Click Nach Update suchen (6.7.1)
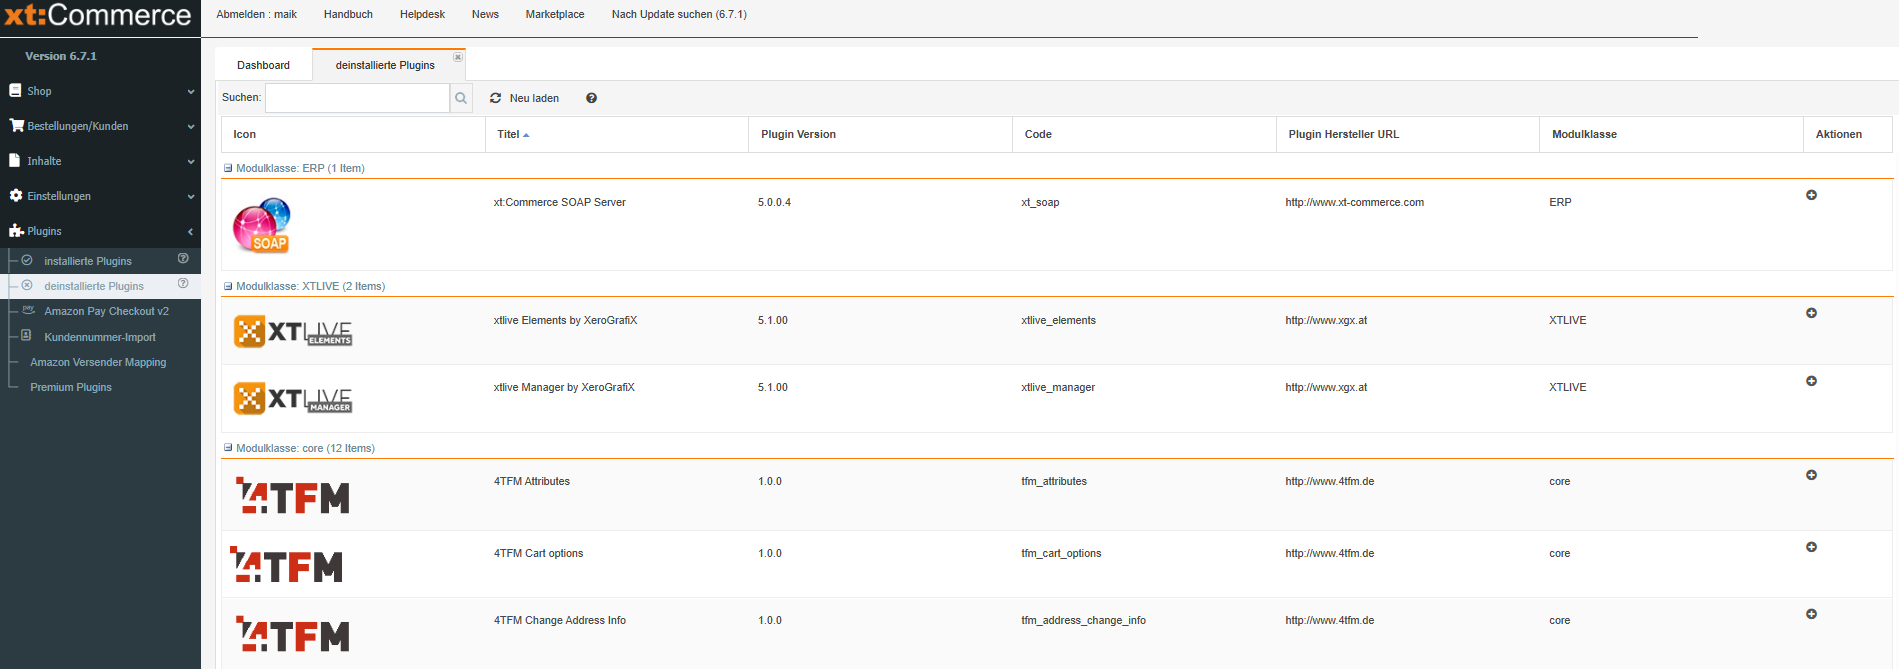This screenshot has height=669, width=1899. point(679,14)
